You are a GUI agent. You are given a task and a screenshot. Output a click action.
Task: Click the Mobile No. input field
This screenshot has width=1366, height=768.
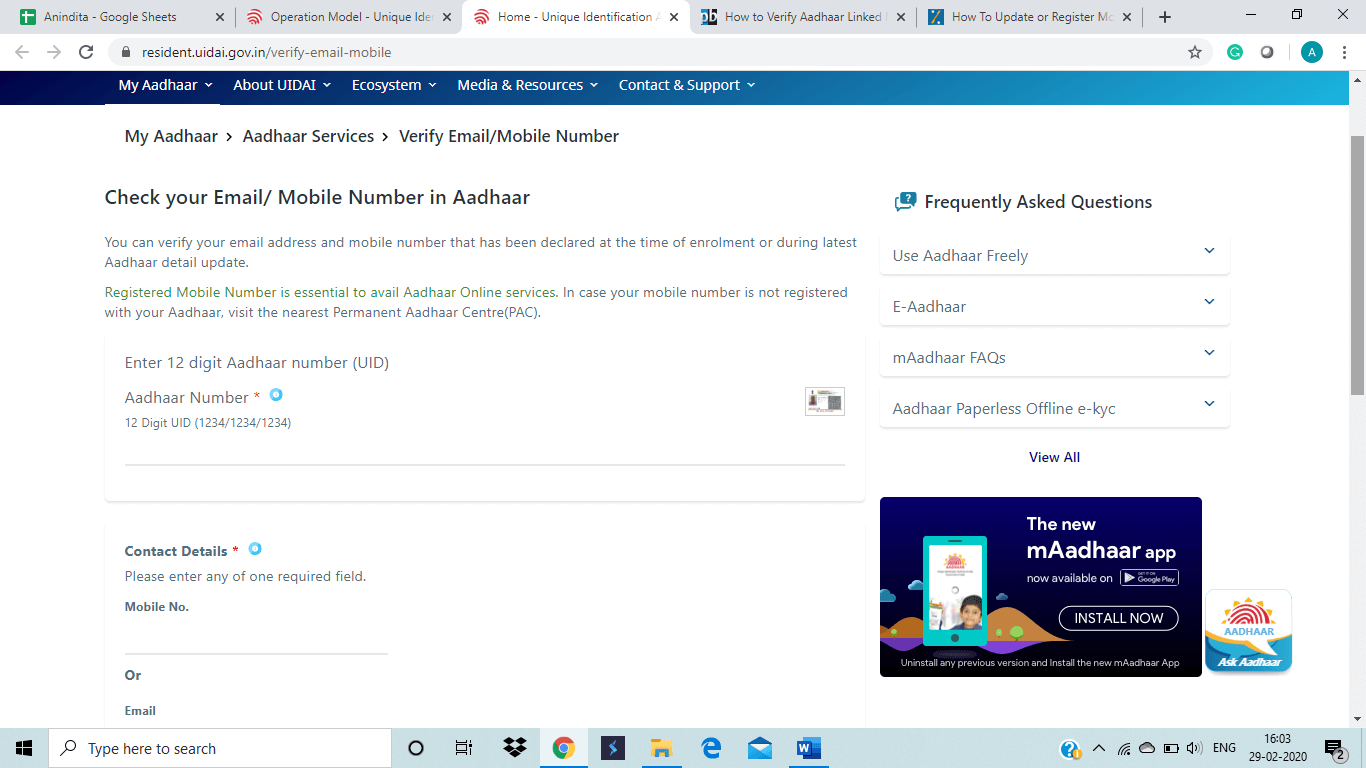[x=256, y=638]
